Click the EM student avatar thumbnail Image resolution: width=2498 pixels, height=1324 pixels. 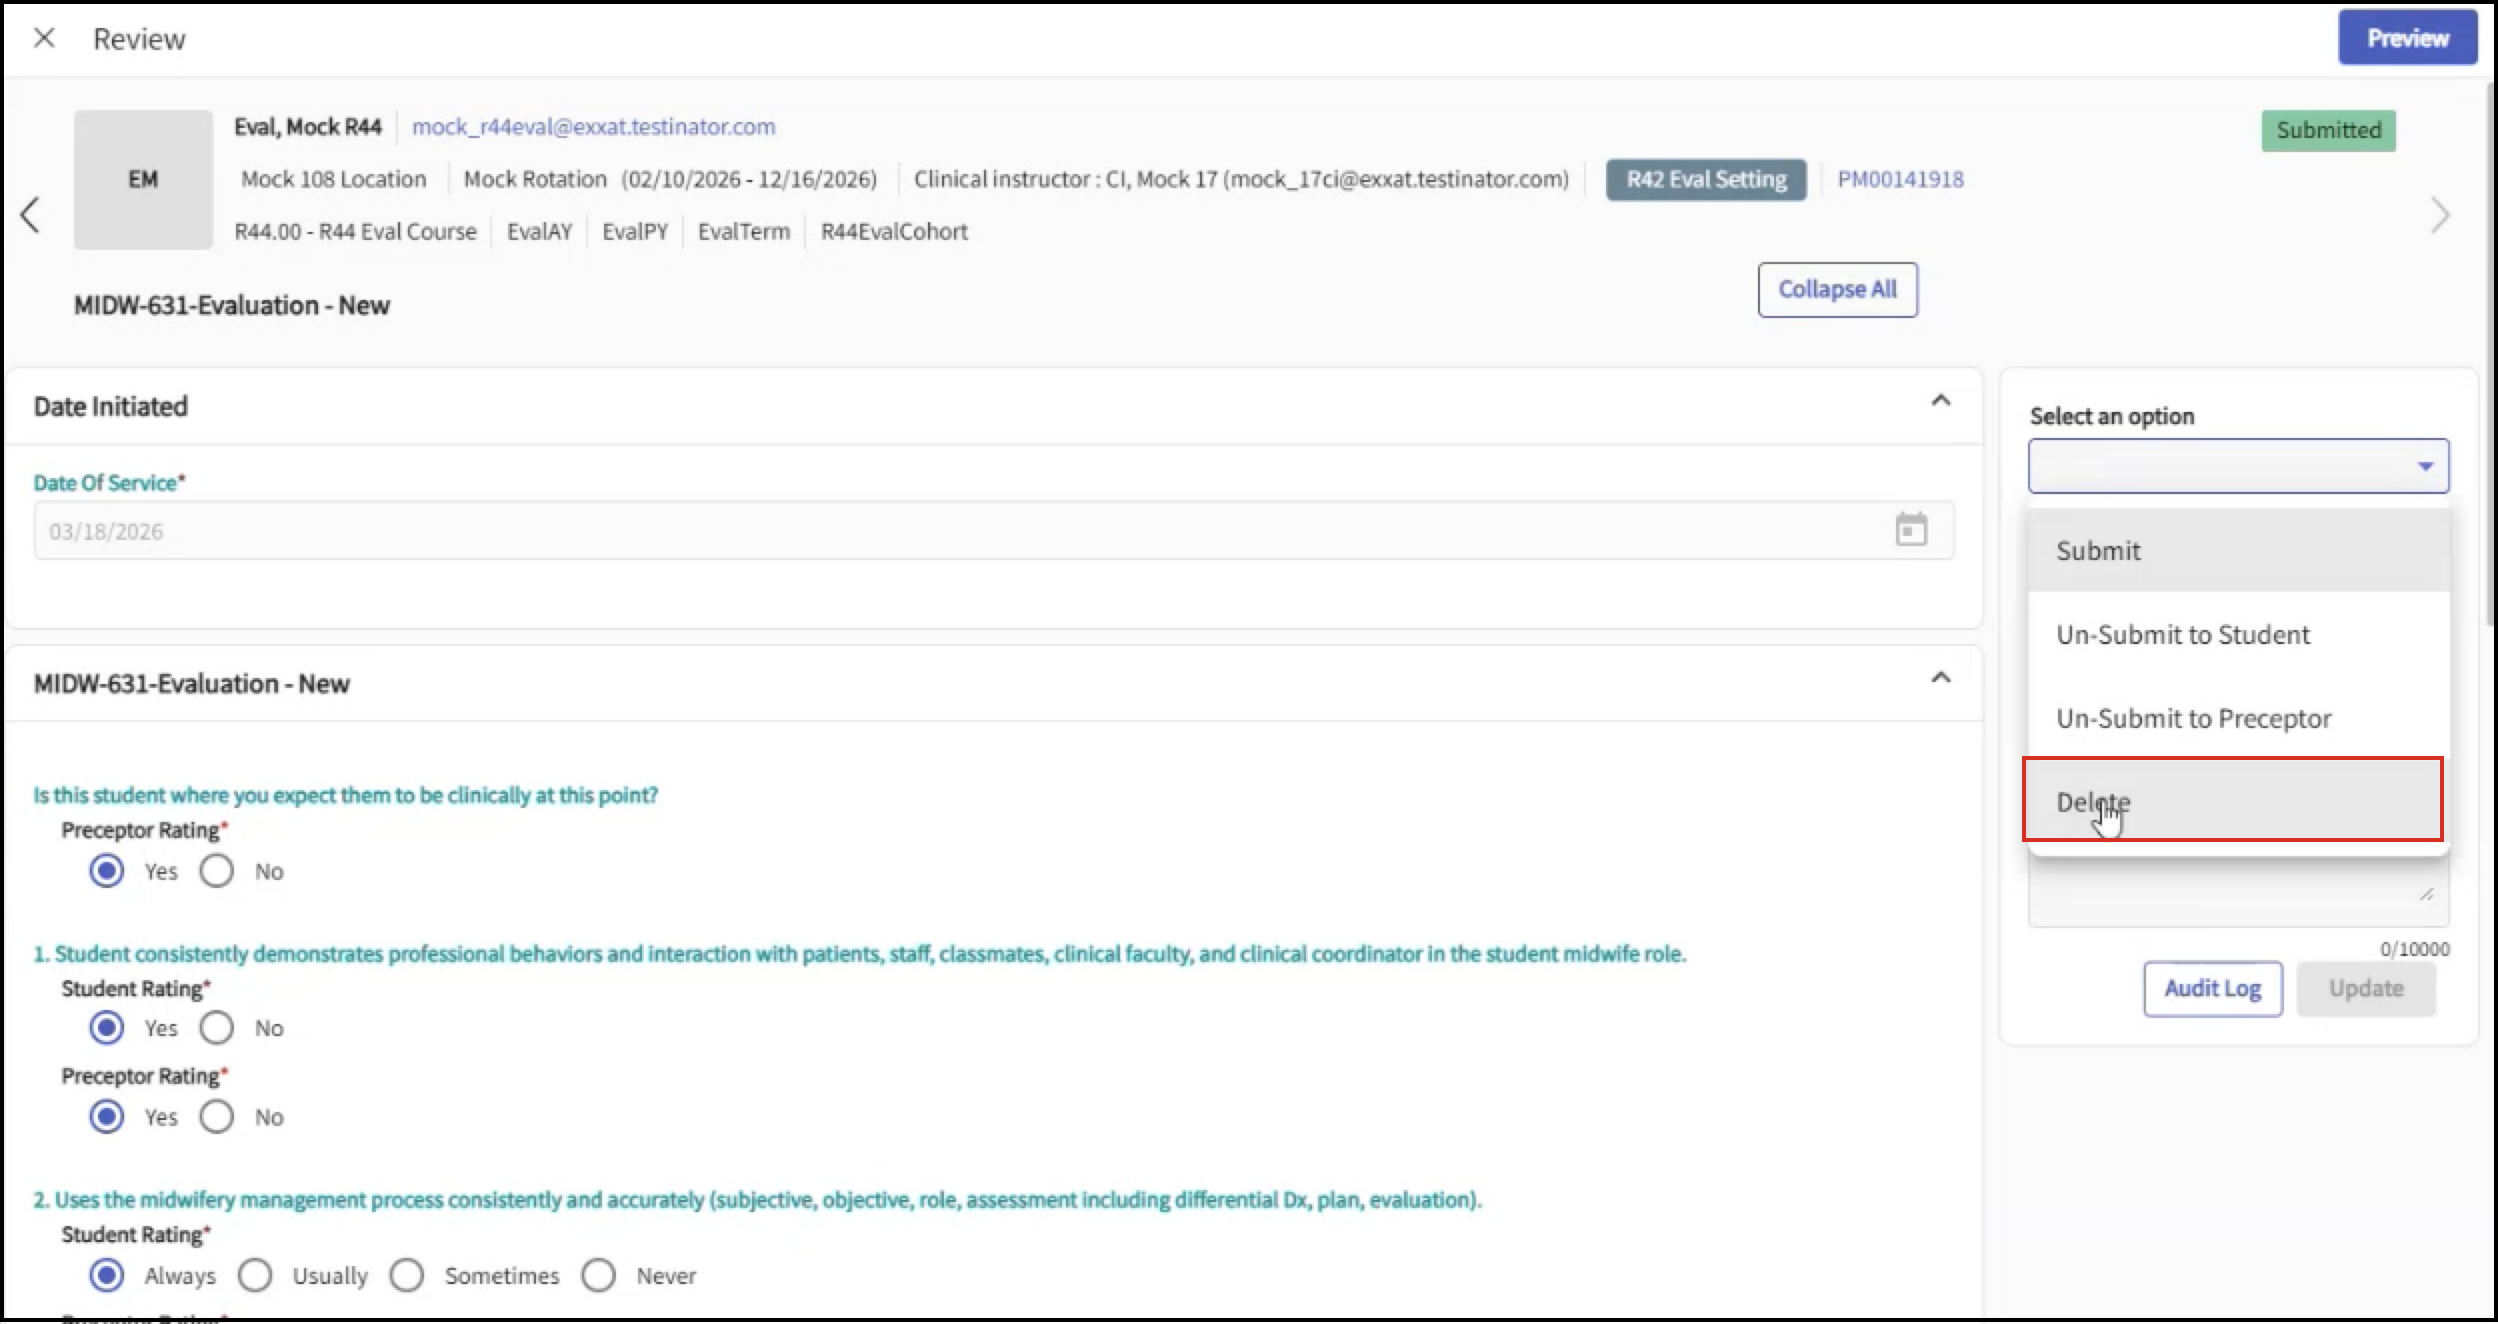pyautogui.click(x=143, y=179)
